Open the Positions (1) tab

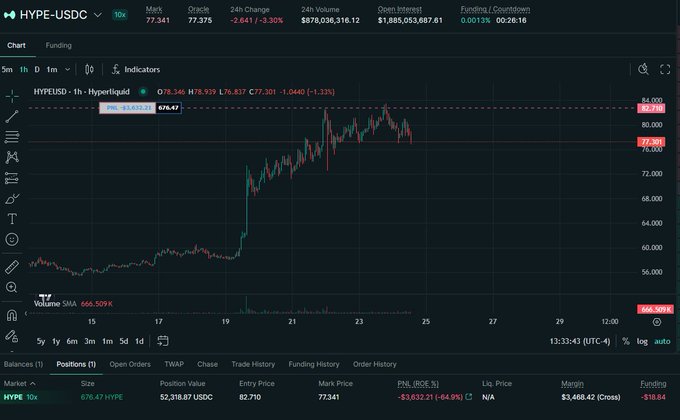pos(76,364)
